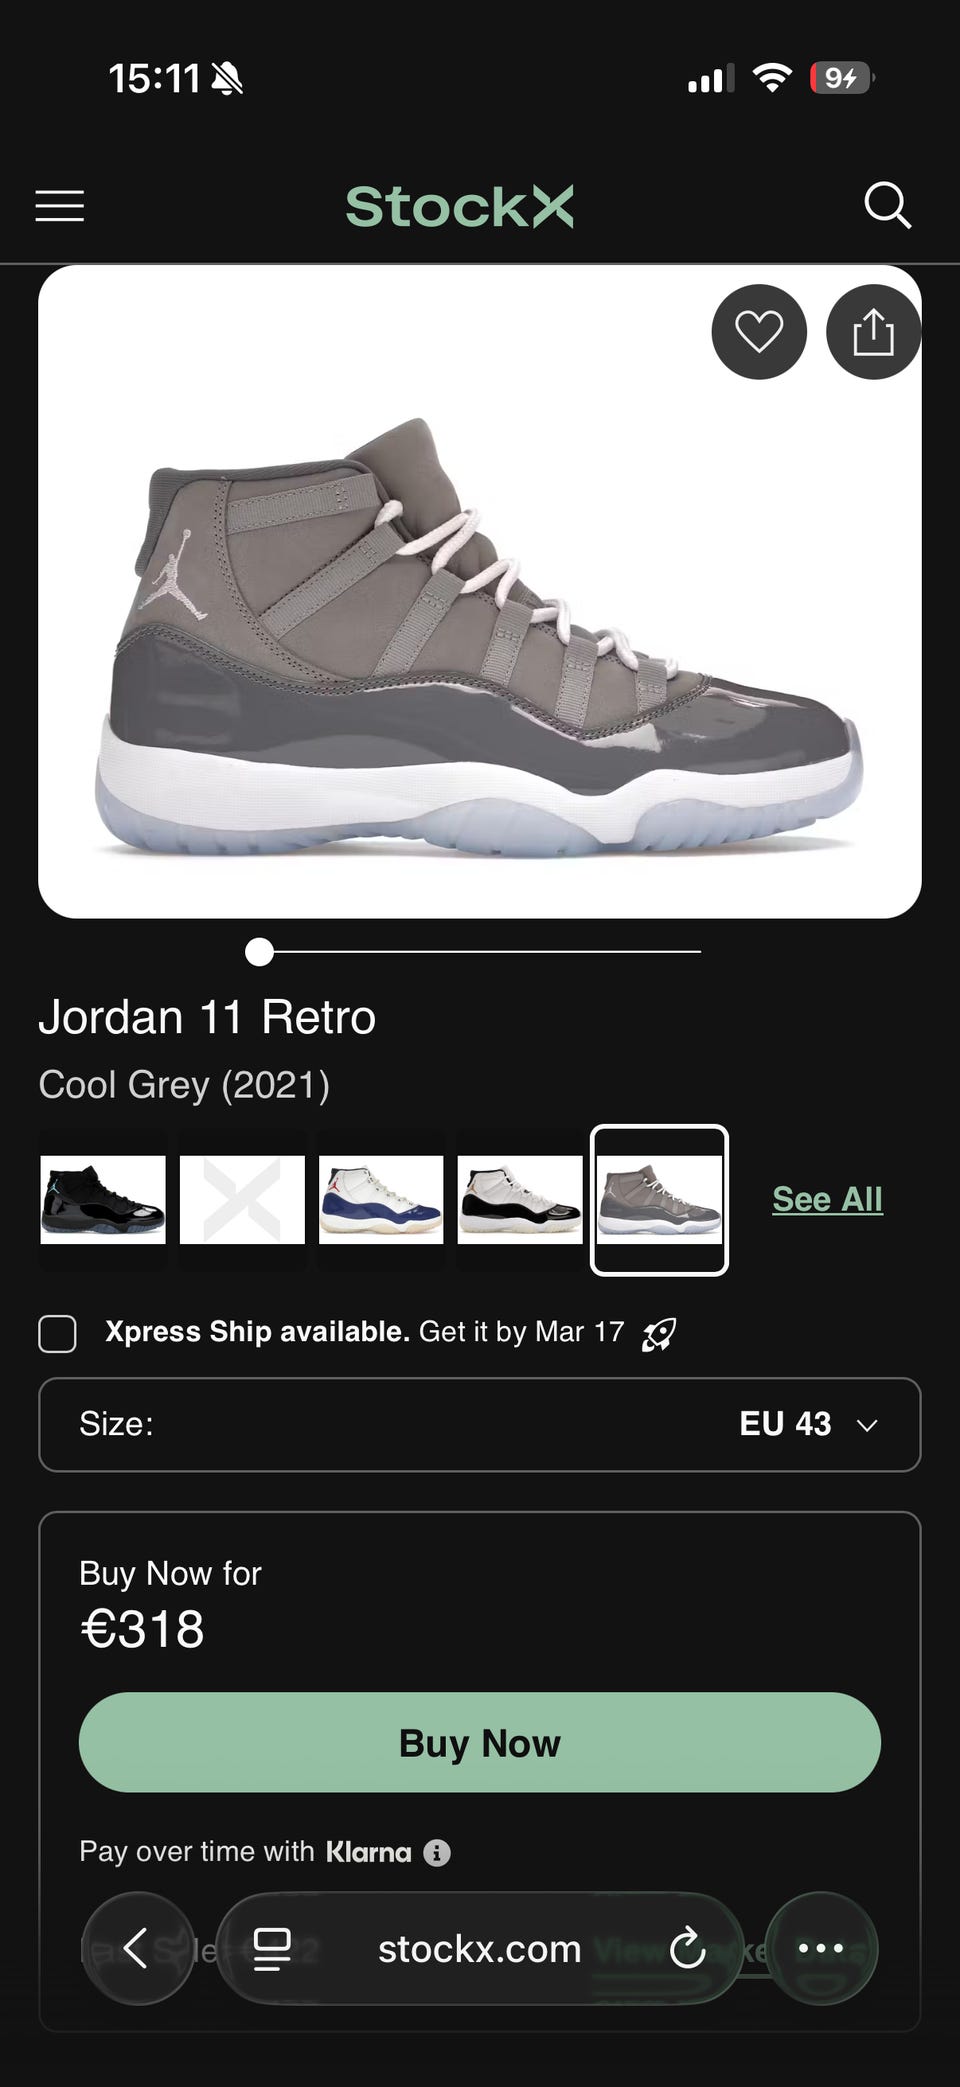Open the browser page tools icon
960x2087 pixels.
coord(272,1949)
